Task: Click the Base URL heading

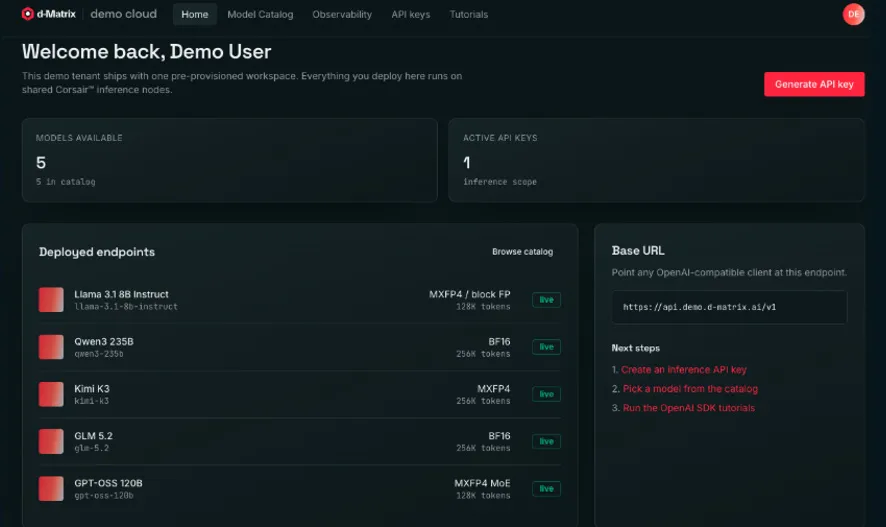Action: pyautogui.click(x=638, y=250)
